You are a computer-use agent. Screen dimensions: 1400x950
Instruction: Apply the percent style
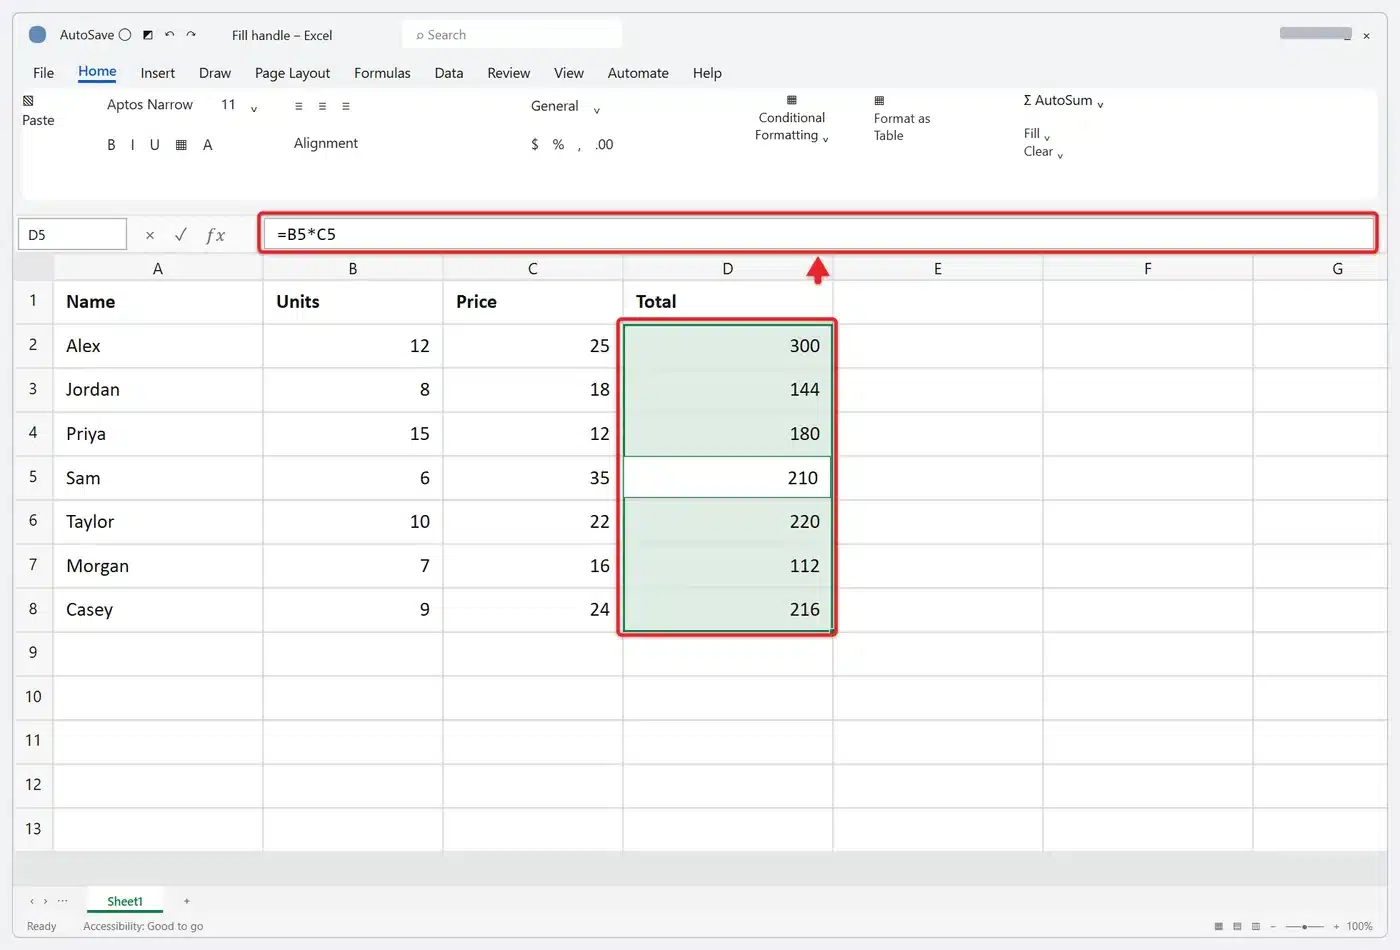pyautogui.click(x=558, y=145)
